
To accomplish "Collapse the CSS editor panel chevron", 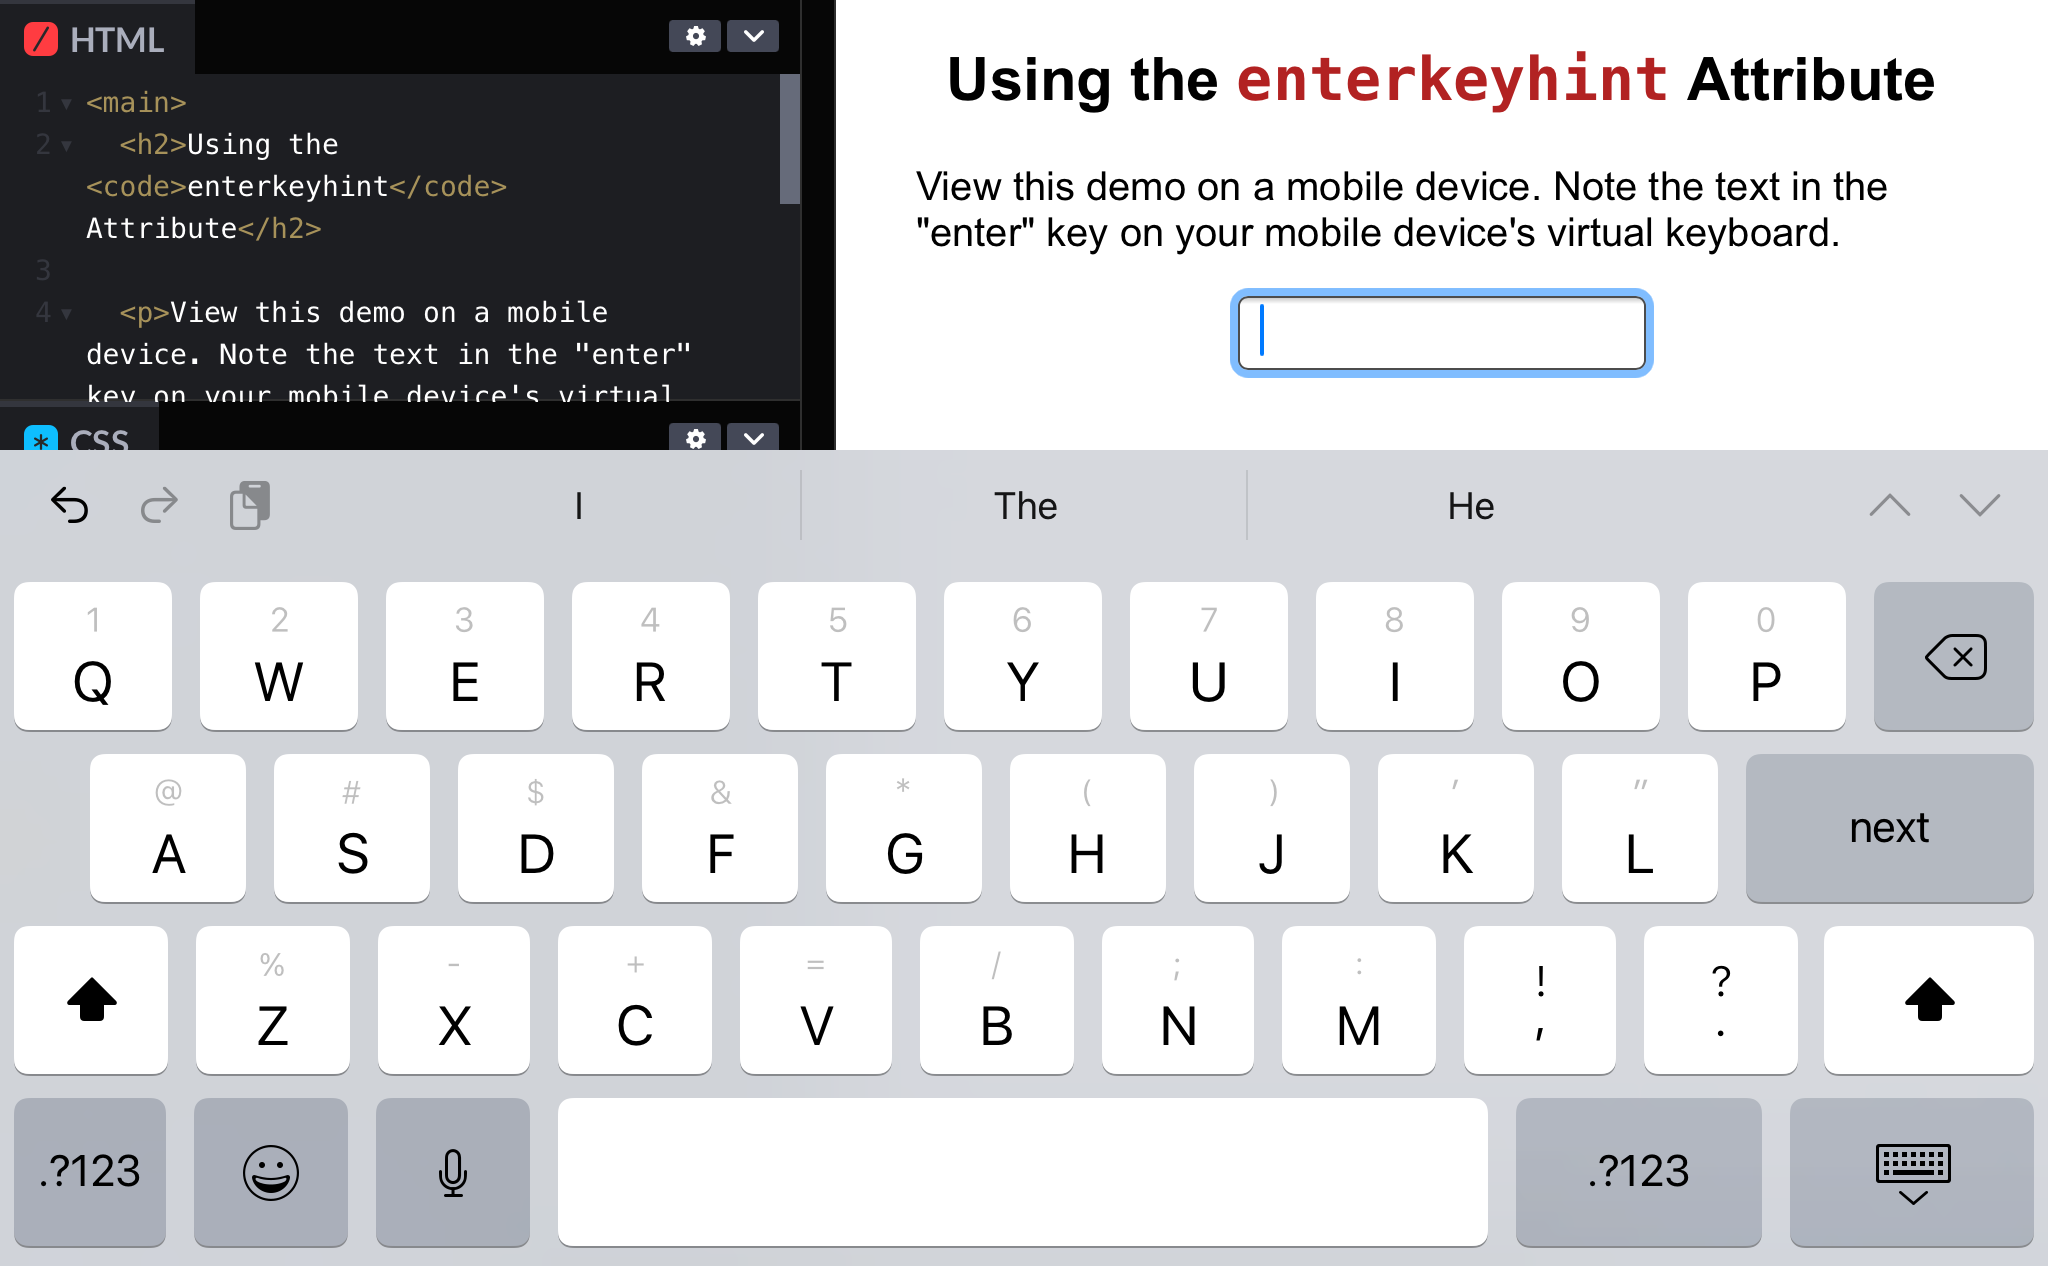I will (753, 440).
